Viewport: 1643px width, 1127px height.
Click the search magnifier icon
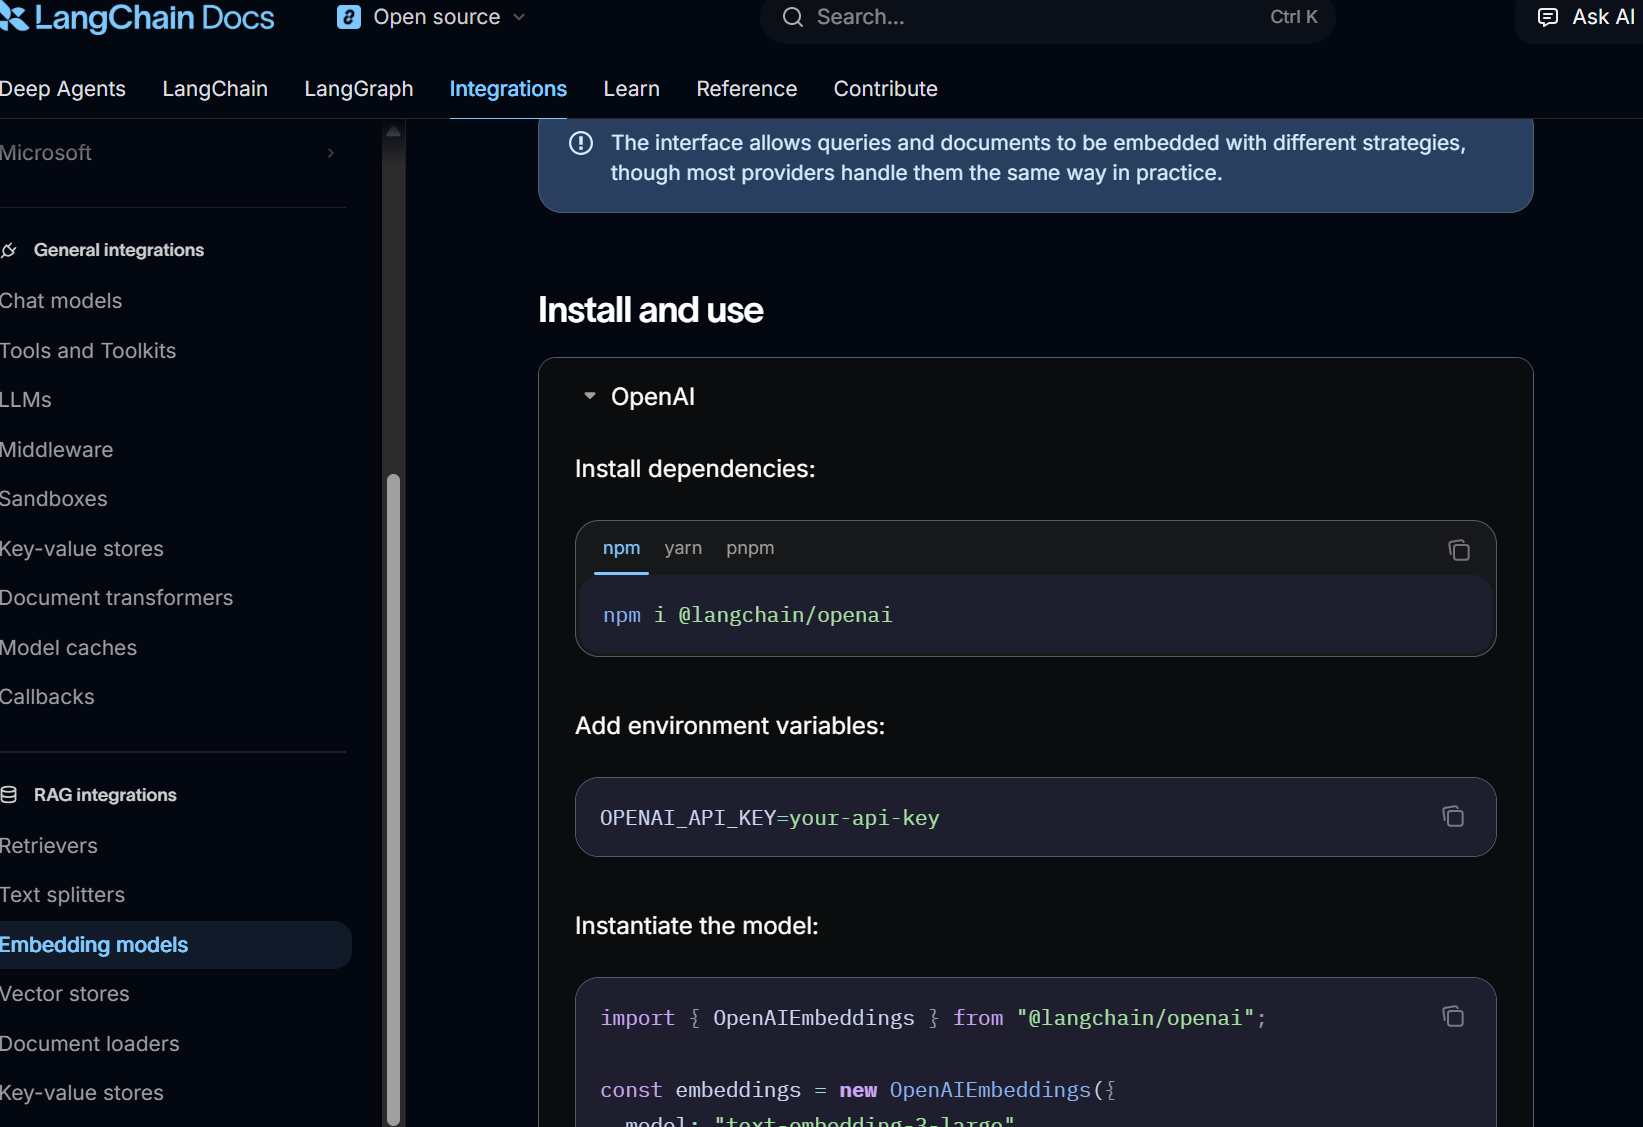(x=793, y=17)
